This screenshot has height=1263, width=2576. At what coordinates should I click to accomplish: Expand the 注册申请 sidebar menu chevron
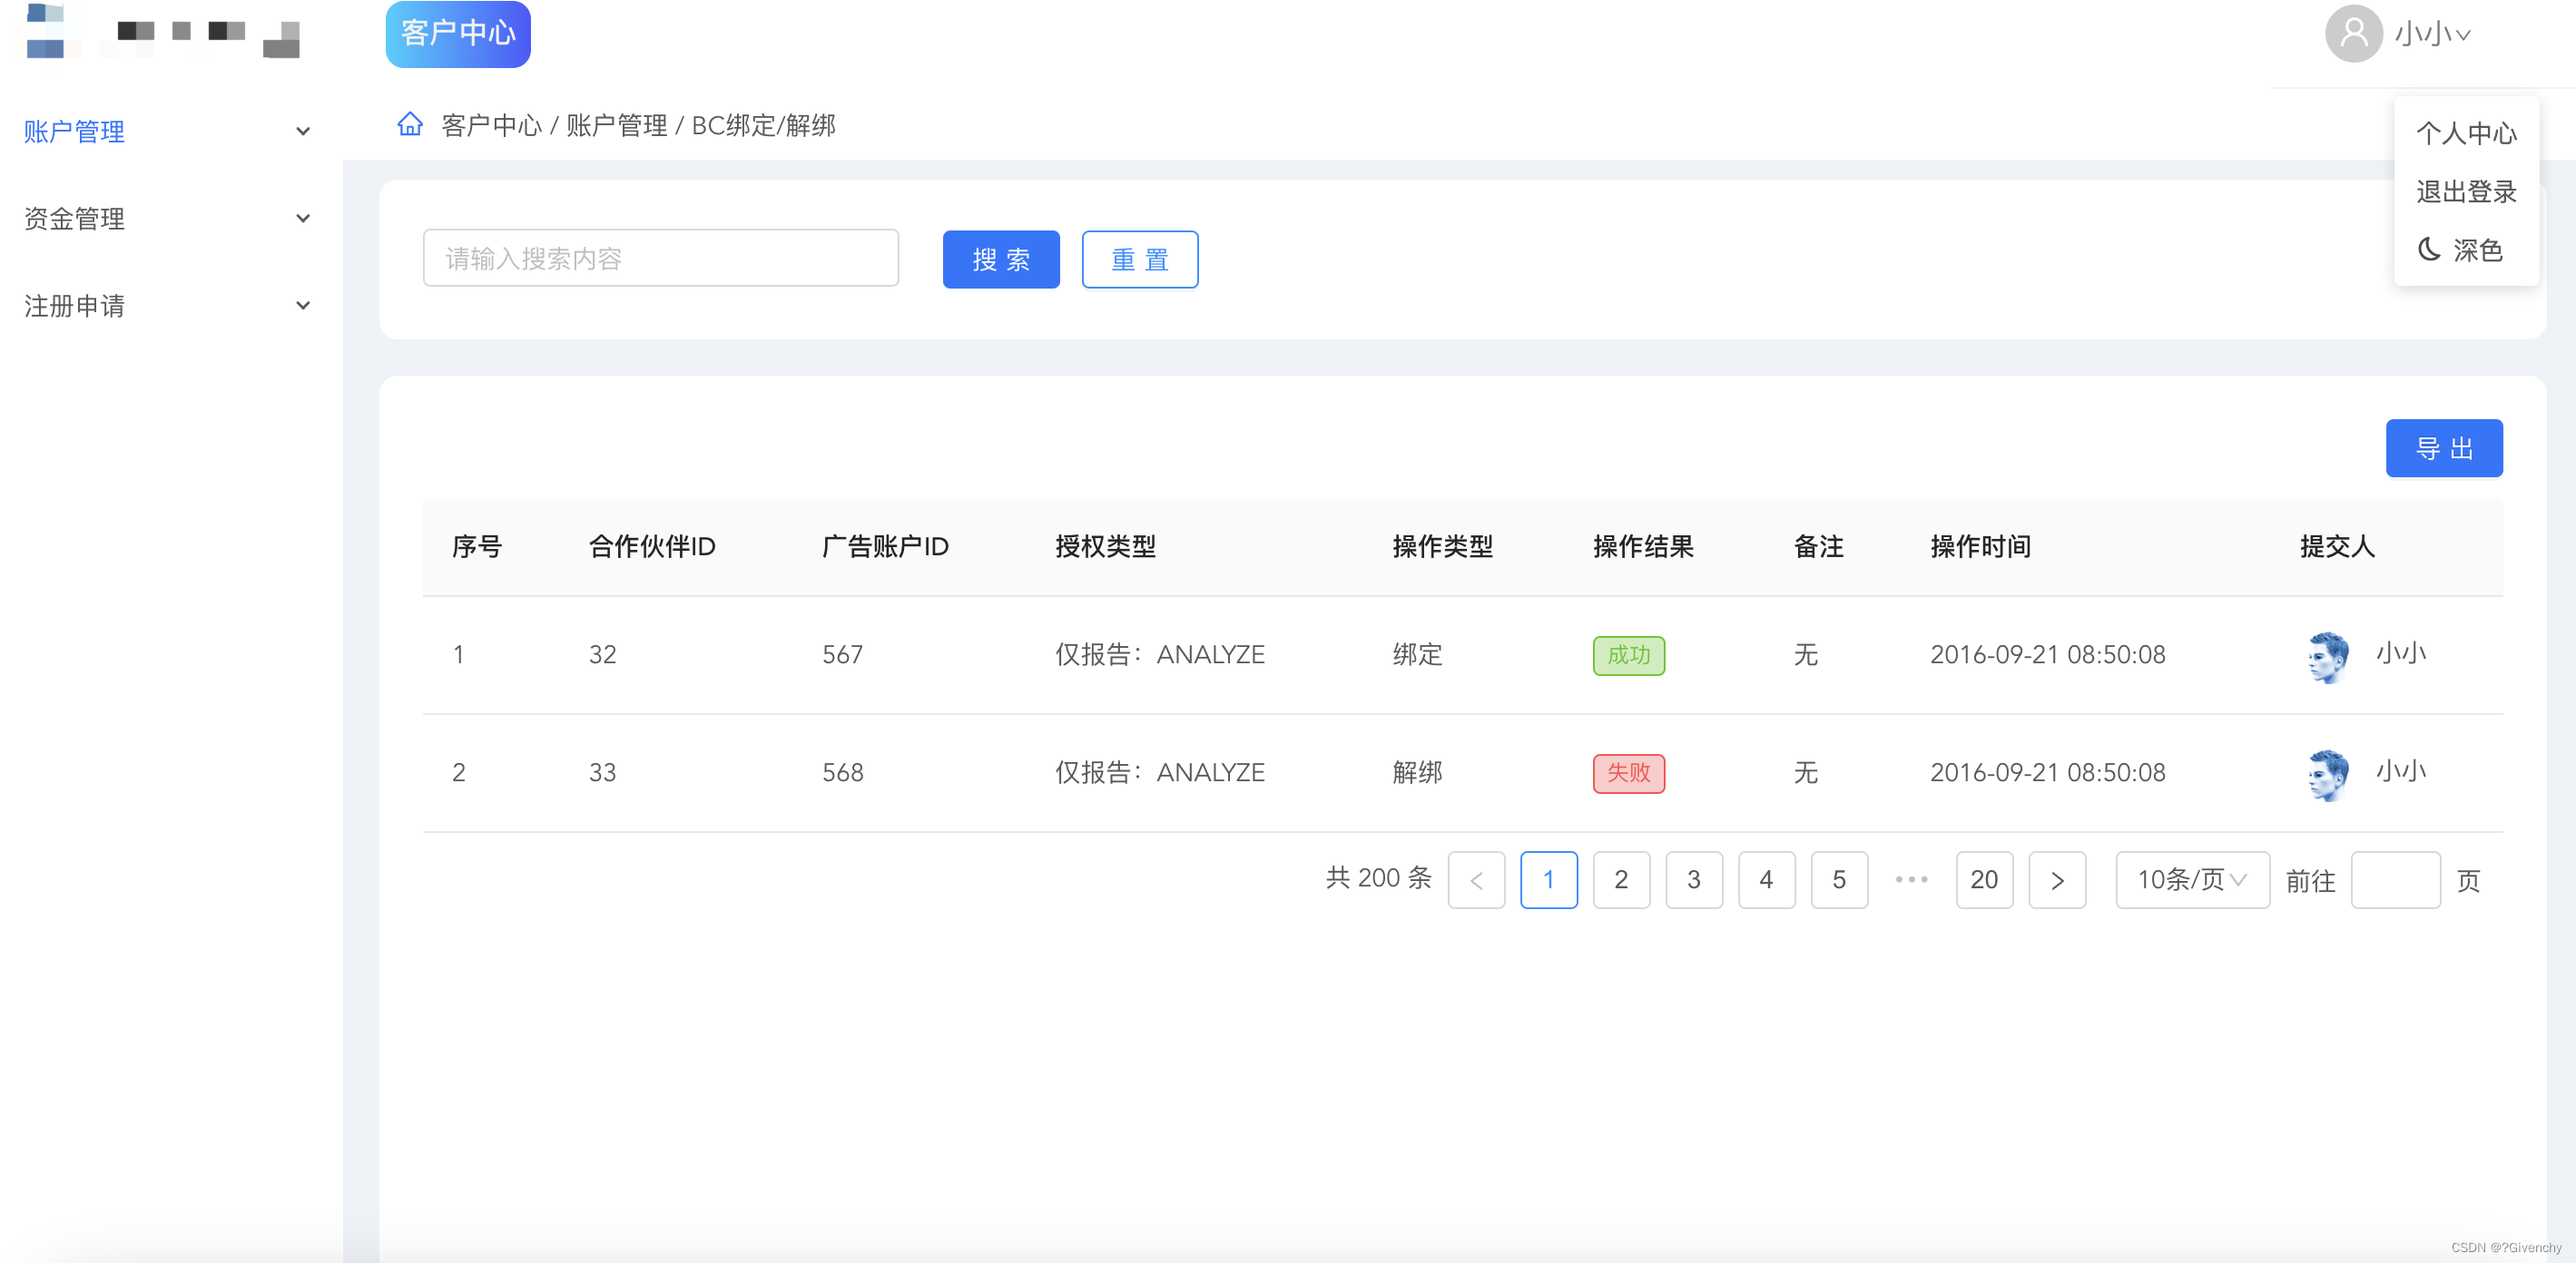(x=303, y=305)
